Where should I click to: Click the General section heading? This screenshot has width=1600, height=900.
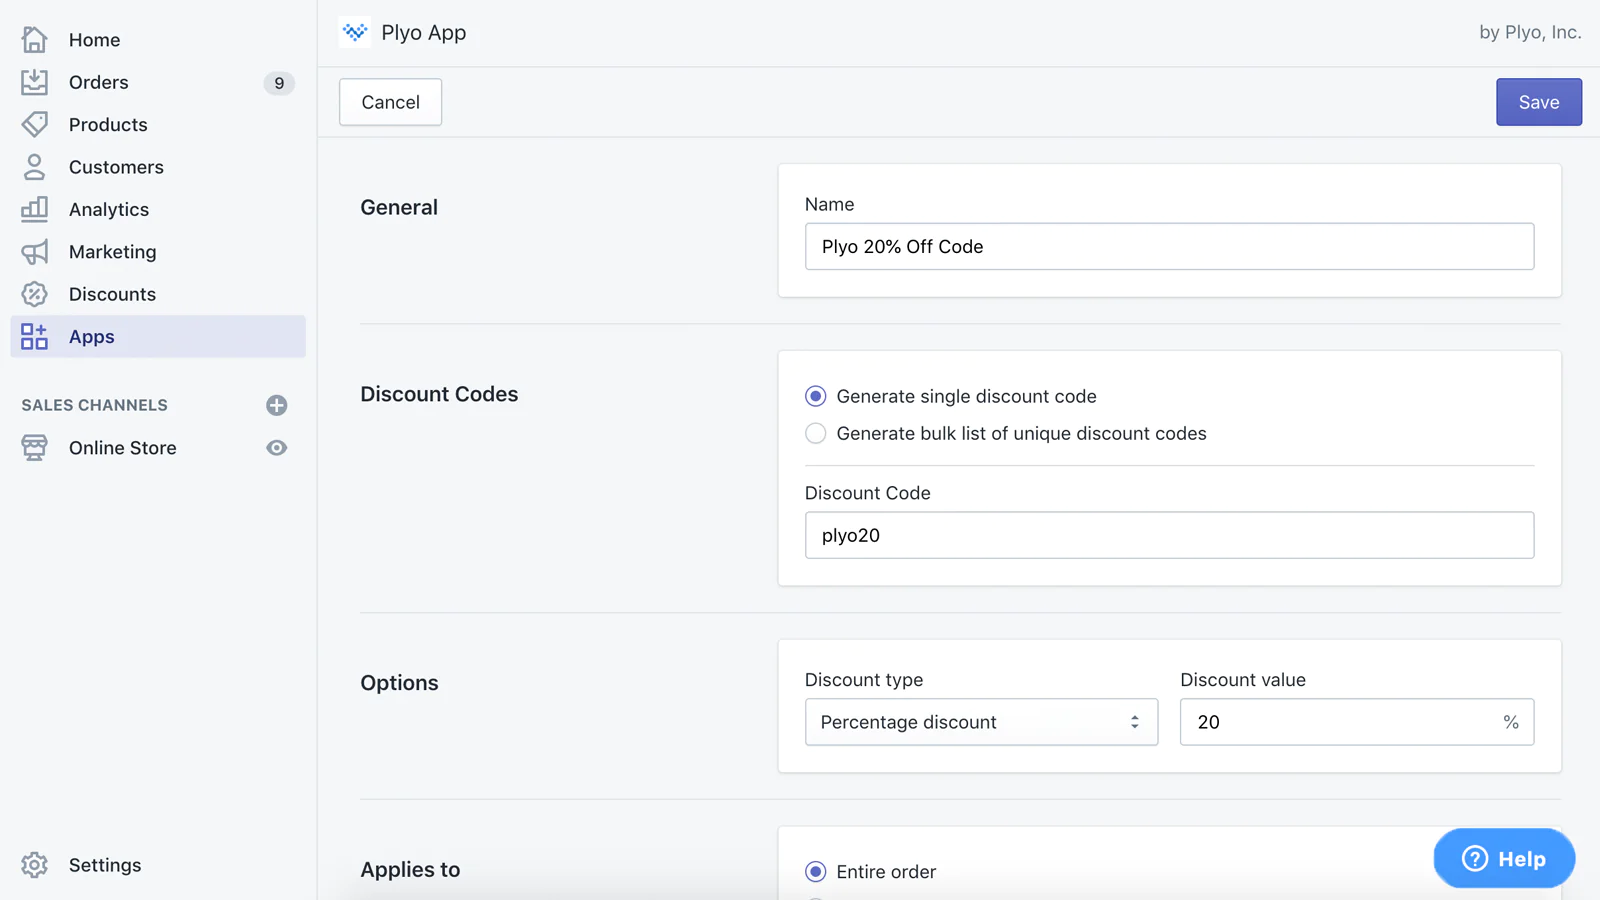[x=399, y=207]
